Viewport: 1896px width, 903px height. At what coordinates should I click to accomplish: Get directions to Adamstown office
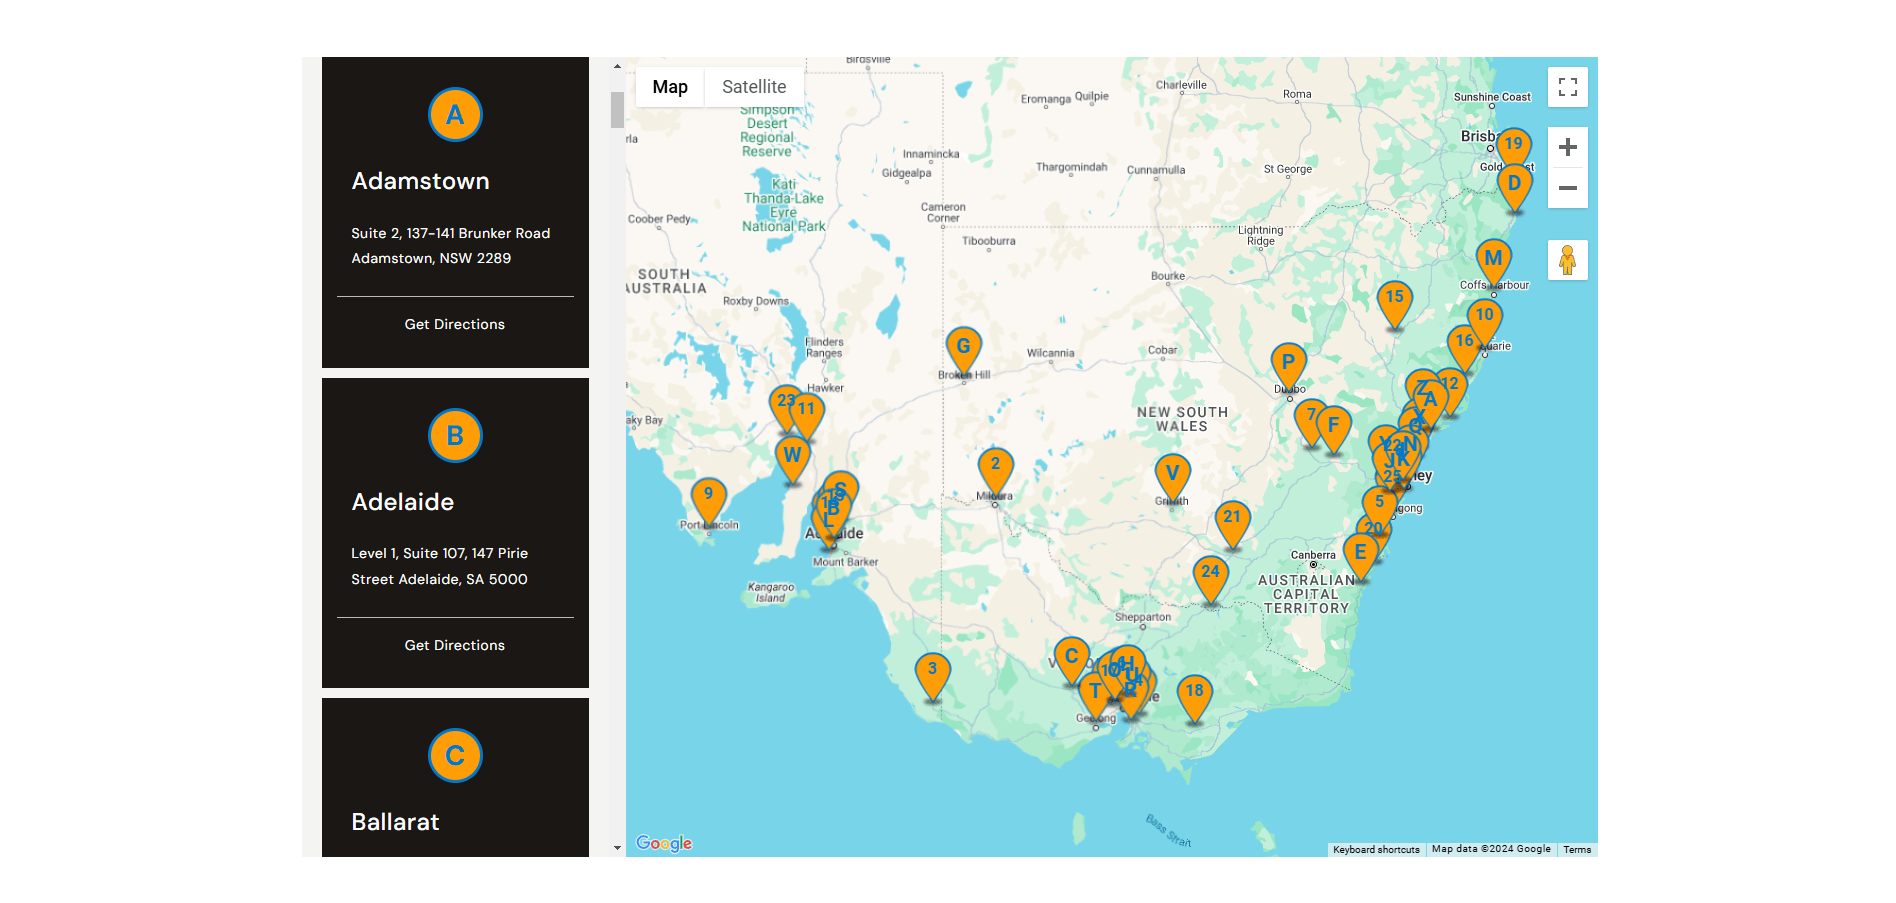455,324
